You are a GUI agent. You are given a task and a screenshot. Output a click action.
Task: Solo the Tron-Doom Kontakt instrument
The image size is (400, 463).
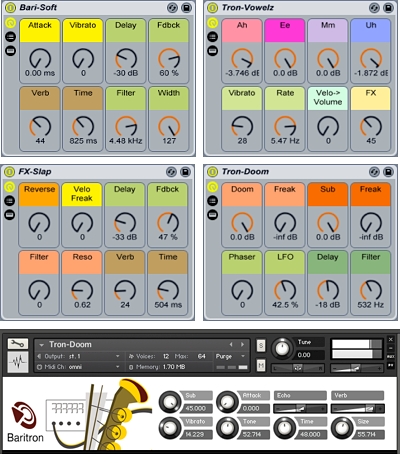coord(261,346)
